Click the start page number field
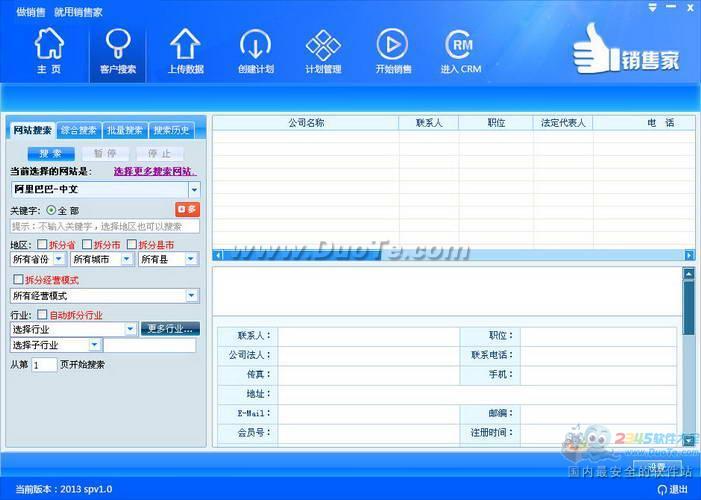 tap(44, 365)
